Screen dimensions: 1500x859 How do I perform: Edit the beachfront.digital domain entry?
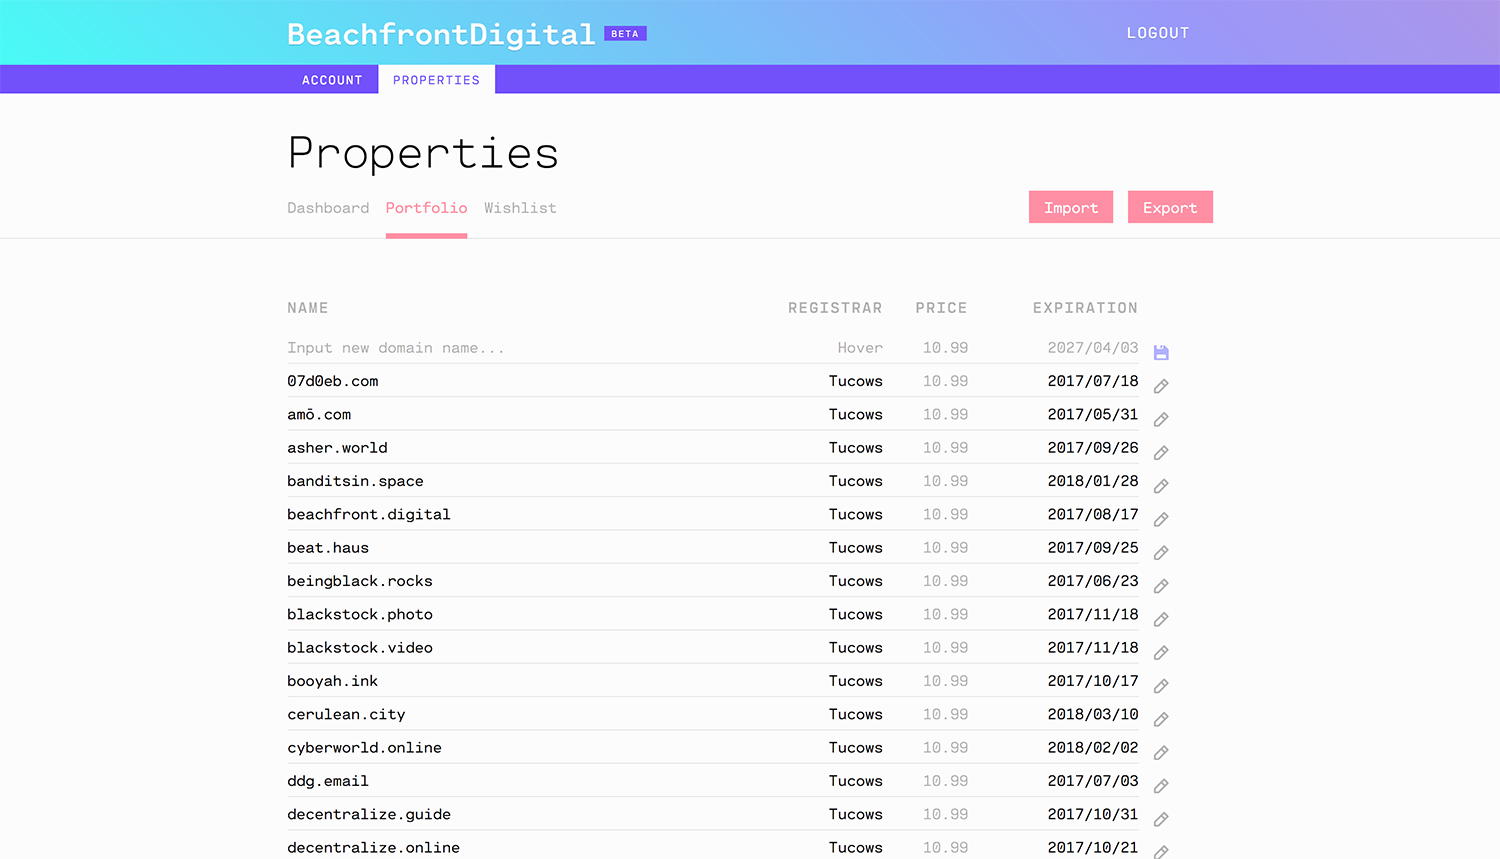pos(1160,519)
